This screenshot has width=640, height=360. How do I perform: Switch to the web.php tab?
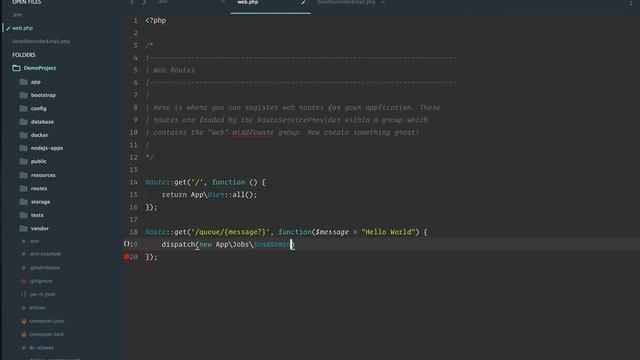tap(248, 2)
